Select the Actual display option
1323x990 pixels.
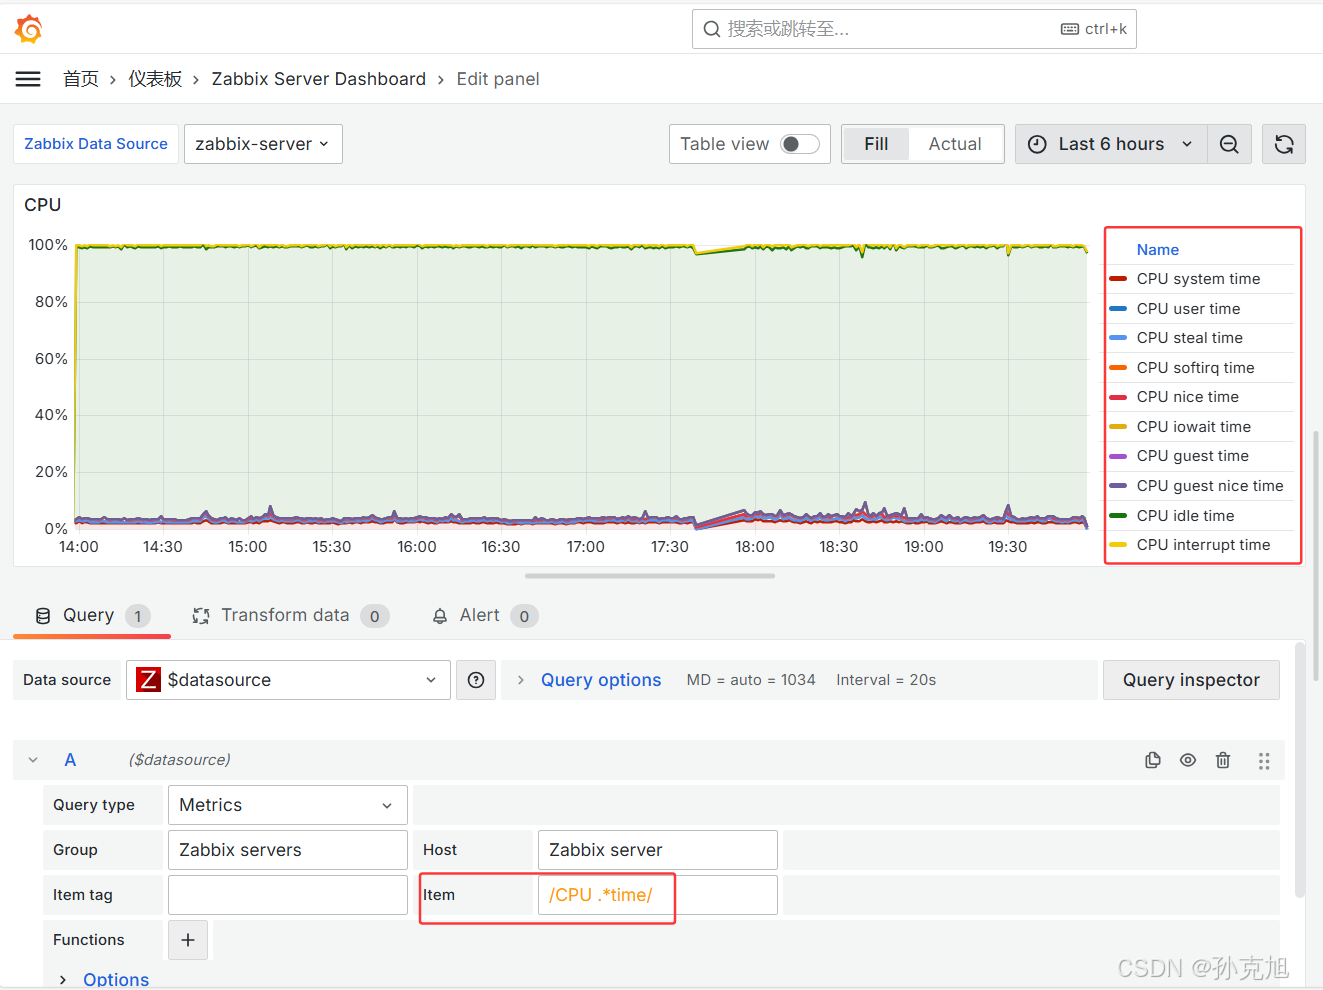point(955,144)
